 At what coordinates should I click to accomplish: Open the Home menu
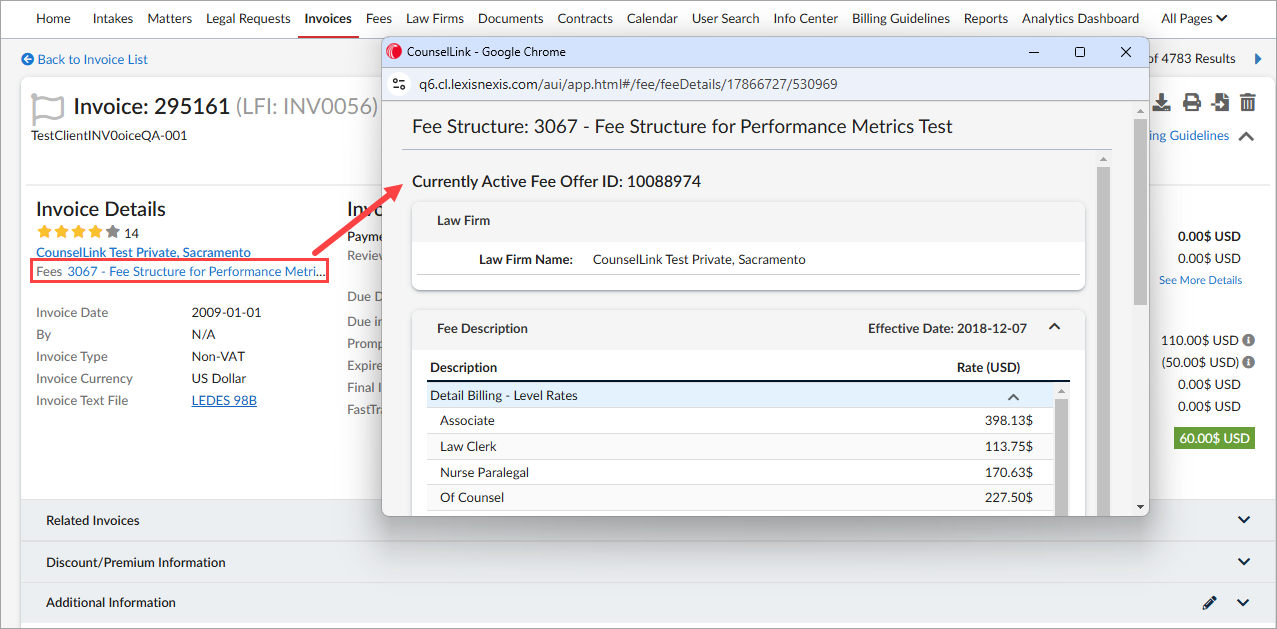(54, 18)
